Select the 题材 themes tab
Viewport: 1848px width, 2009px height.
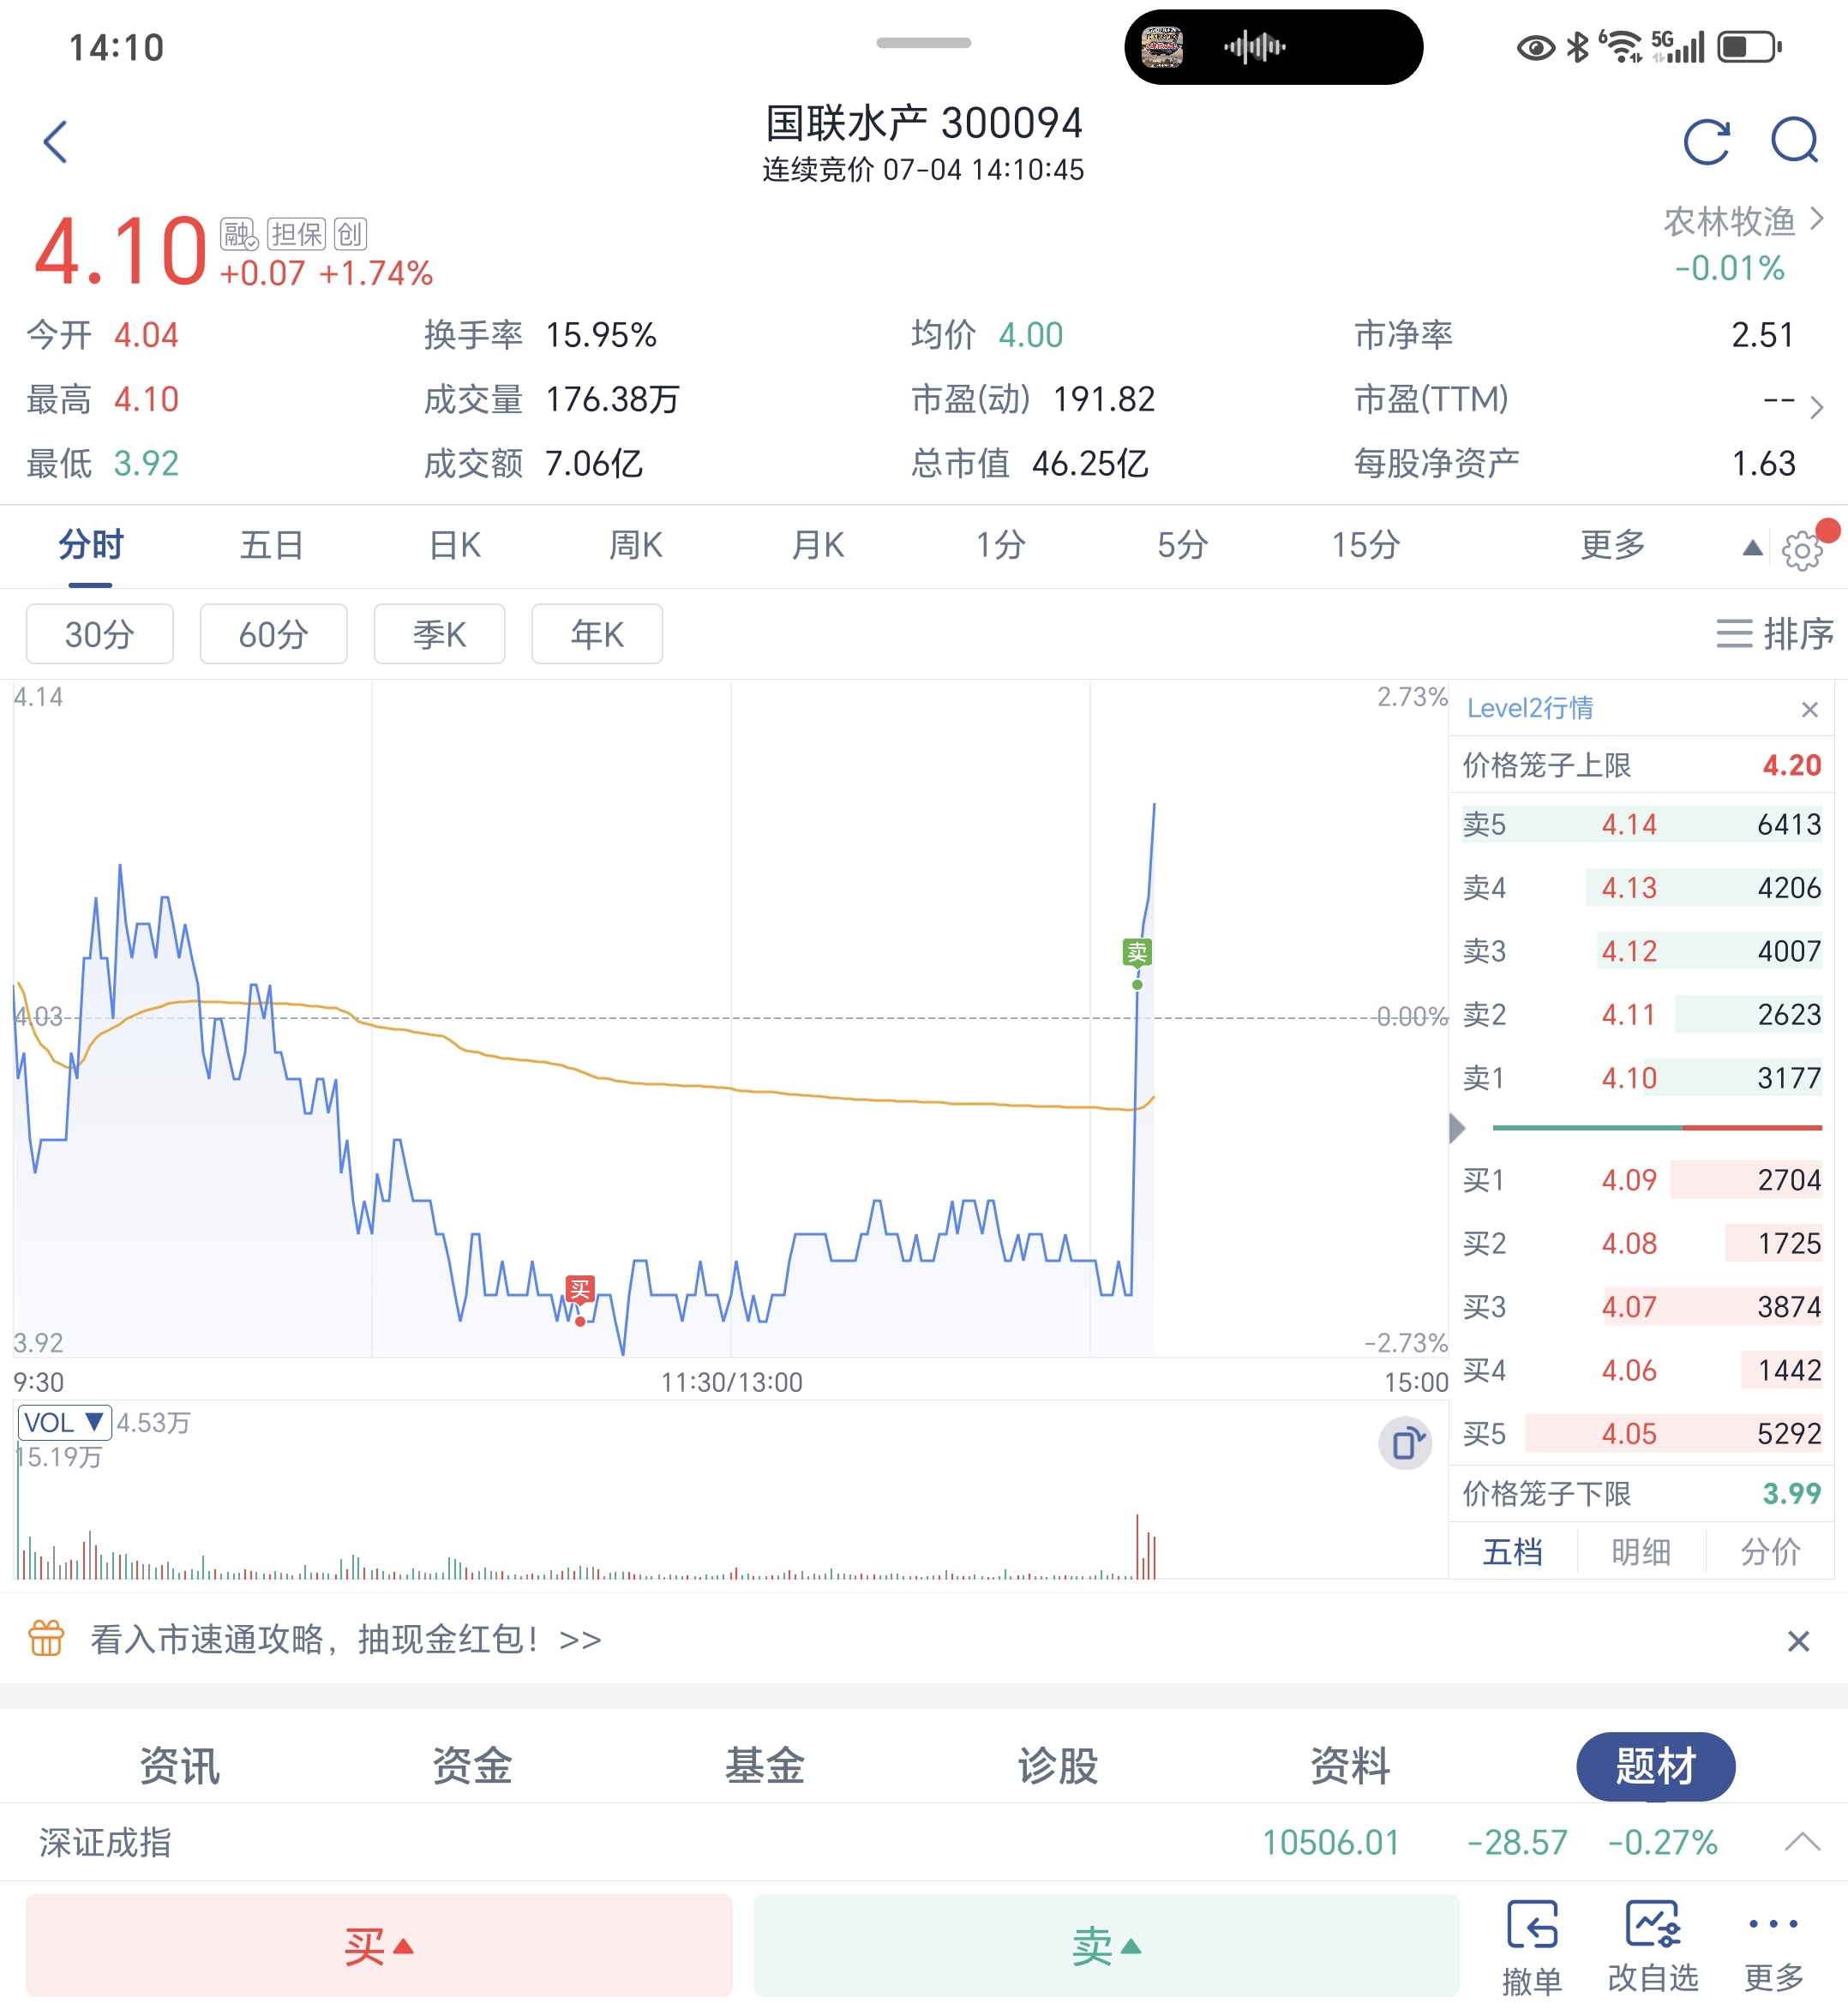click(x=1655, y=1766)
